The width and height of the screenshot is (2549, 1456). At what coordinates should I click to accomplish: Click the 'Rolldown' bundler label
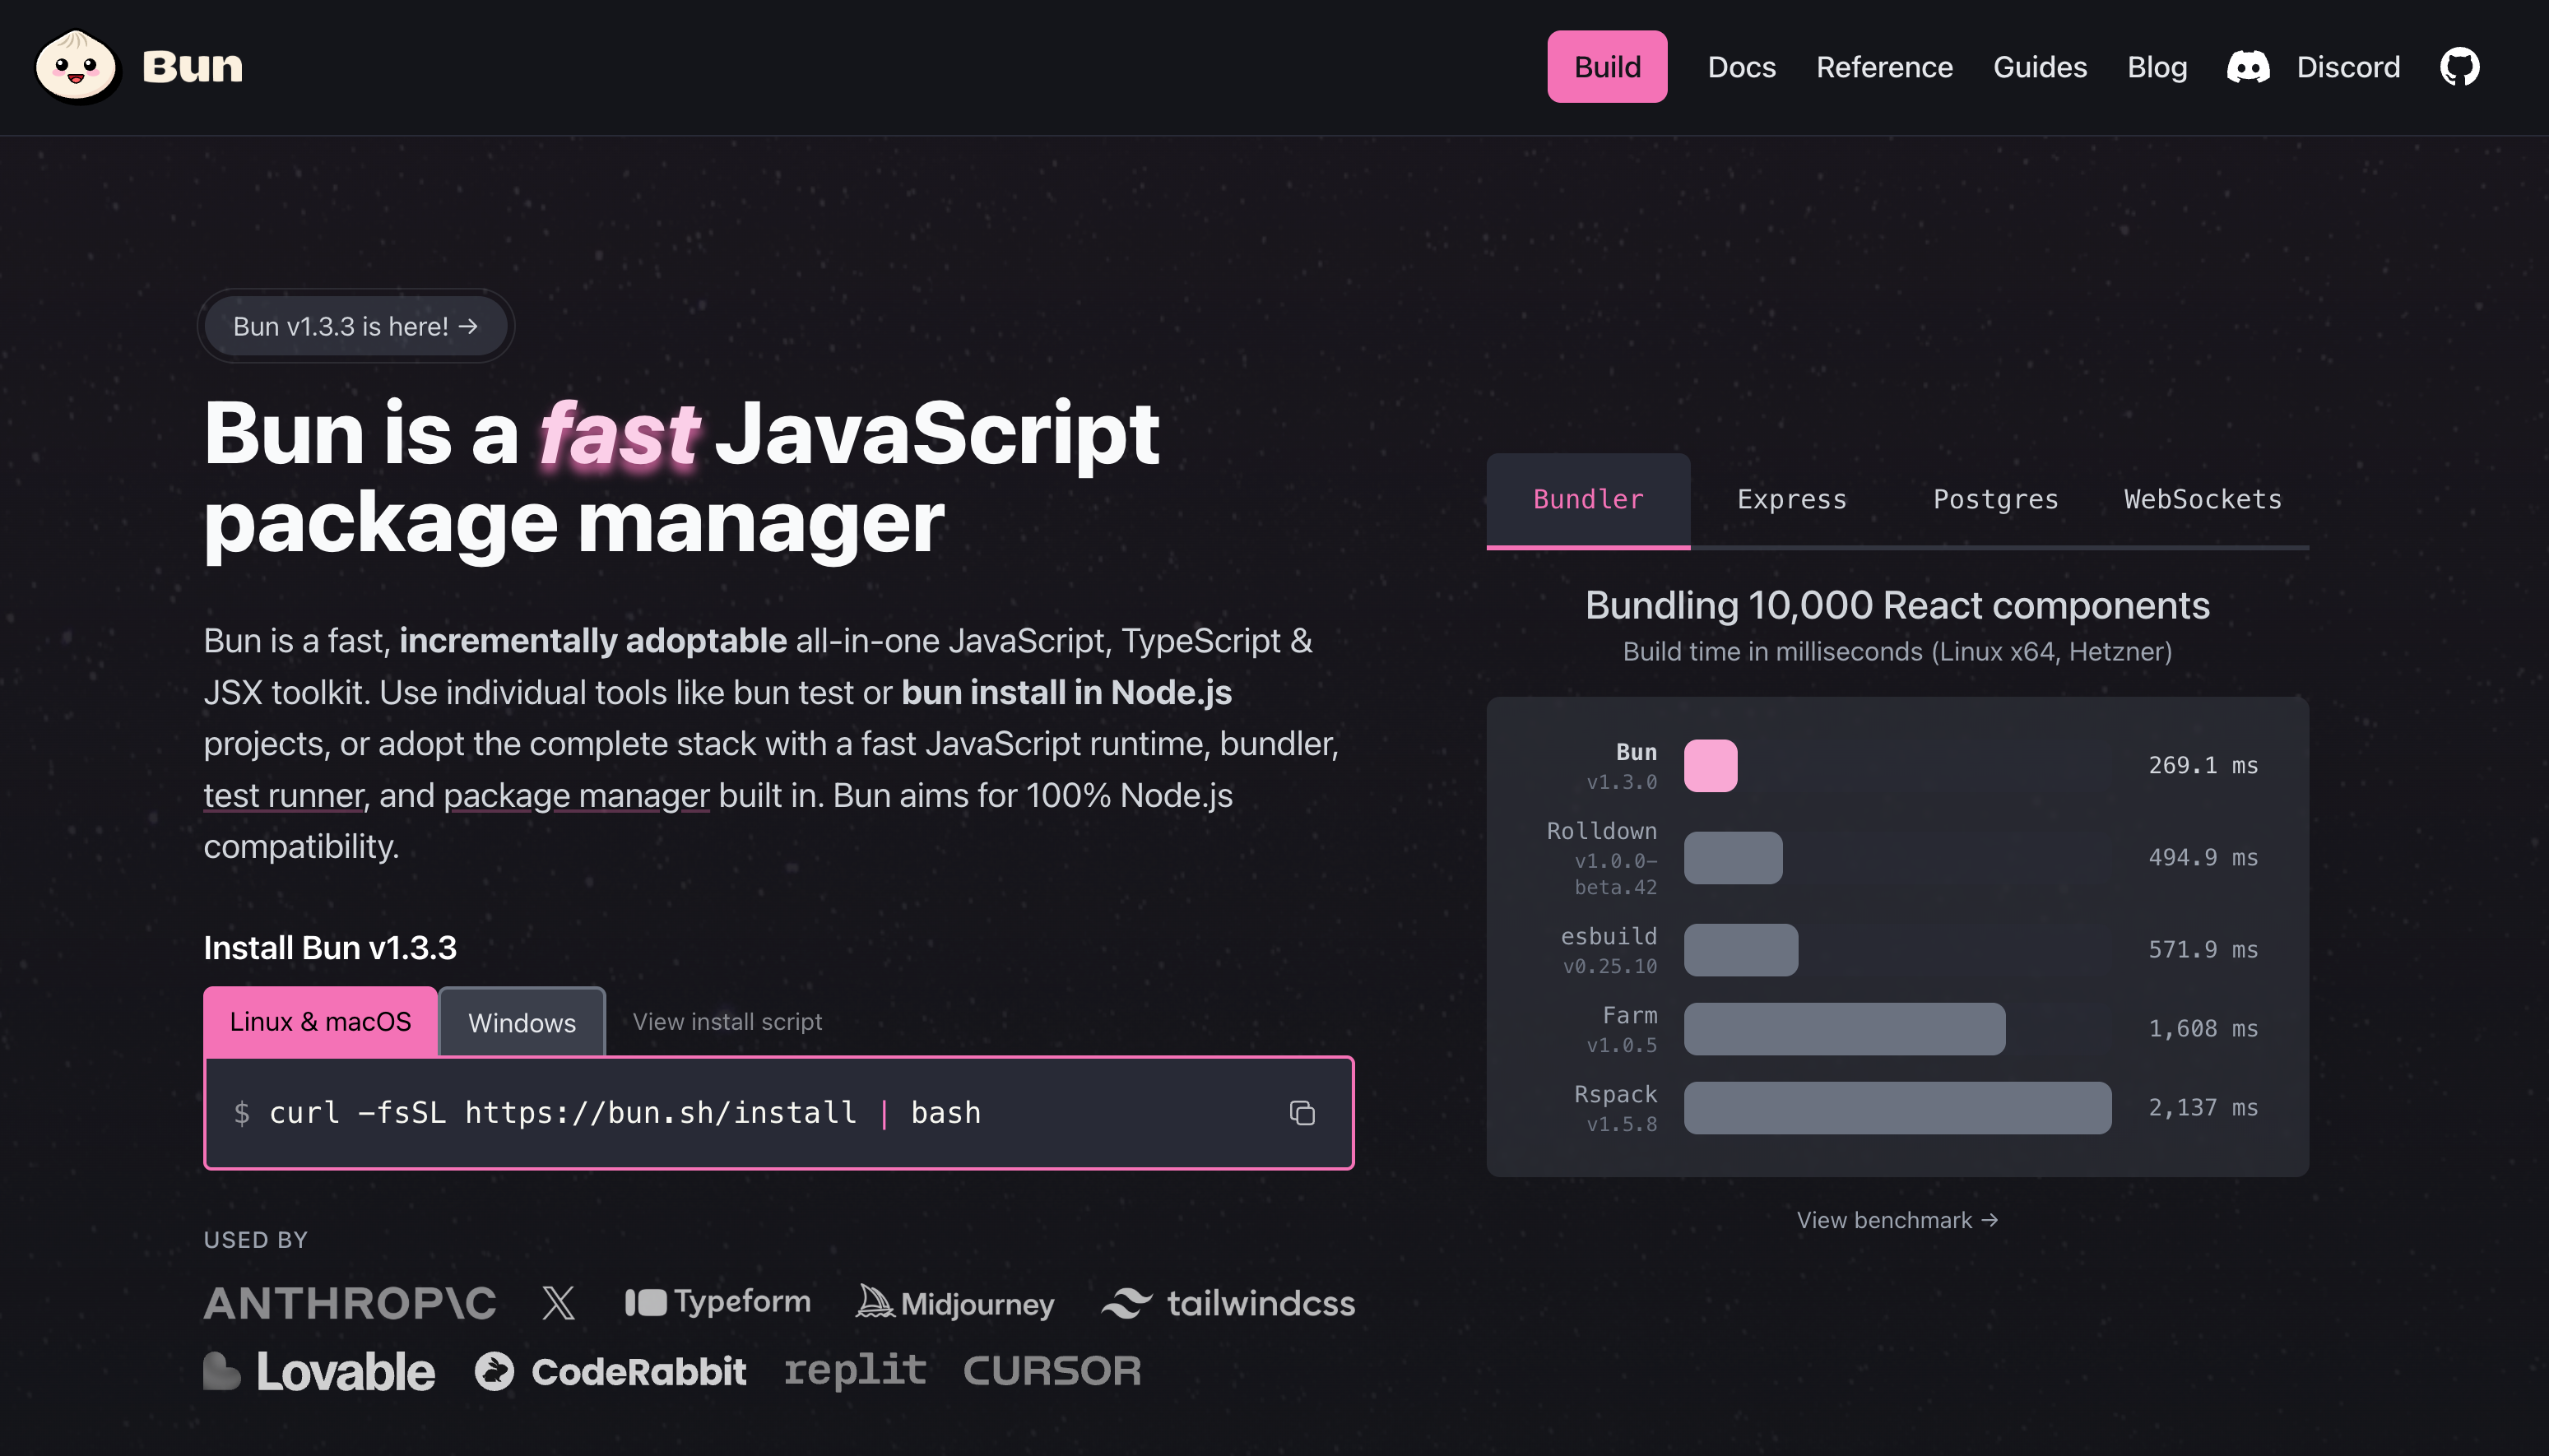1601,832
